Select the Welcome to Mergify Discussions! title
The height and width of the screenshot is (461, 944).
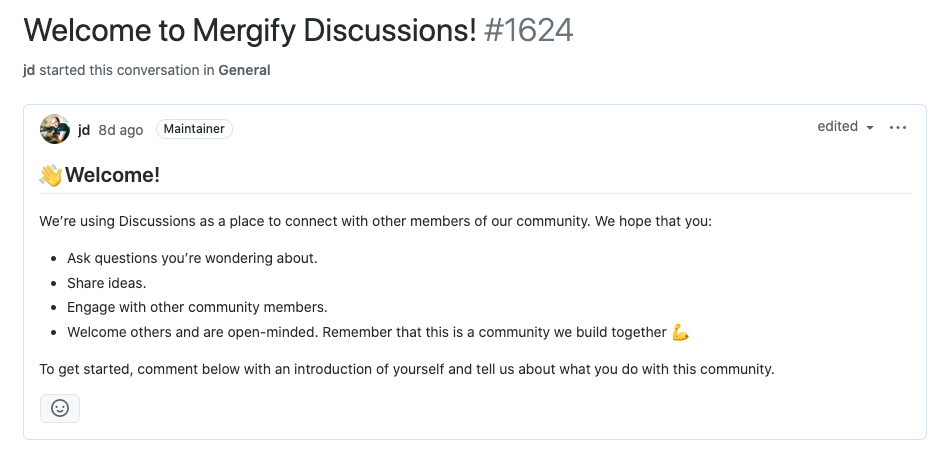pos(250,31)
